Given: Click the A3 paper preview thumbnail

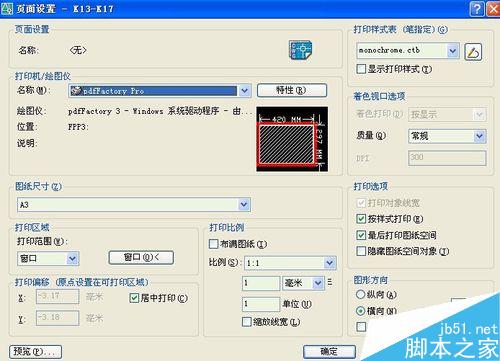Looking at the screenshot, I should tap(292, 139).
